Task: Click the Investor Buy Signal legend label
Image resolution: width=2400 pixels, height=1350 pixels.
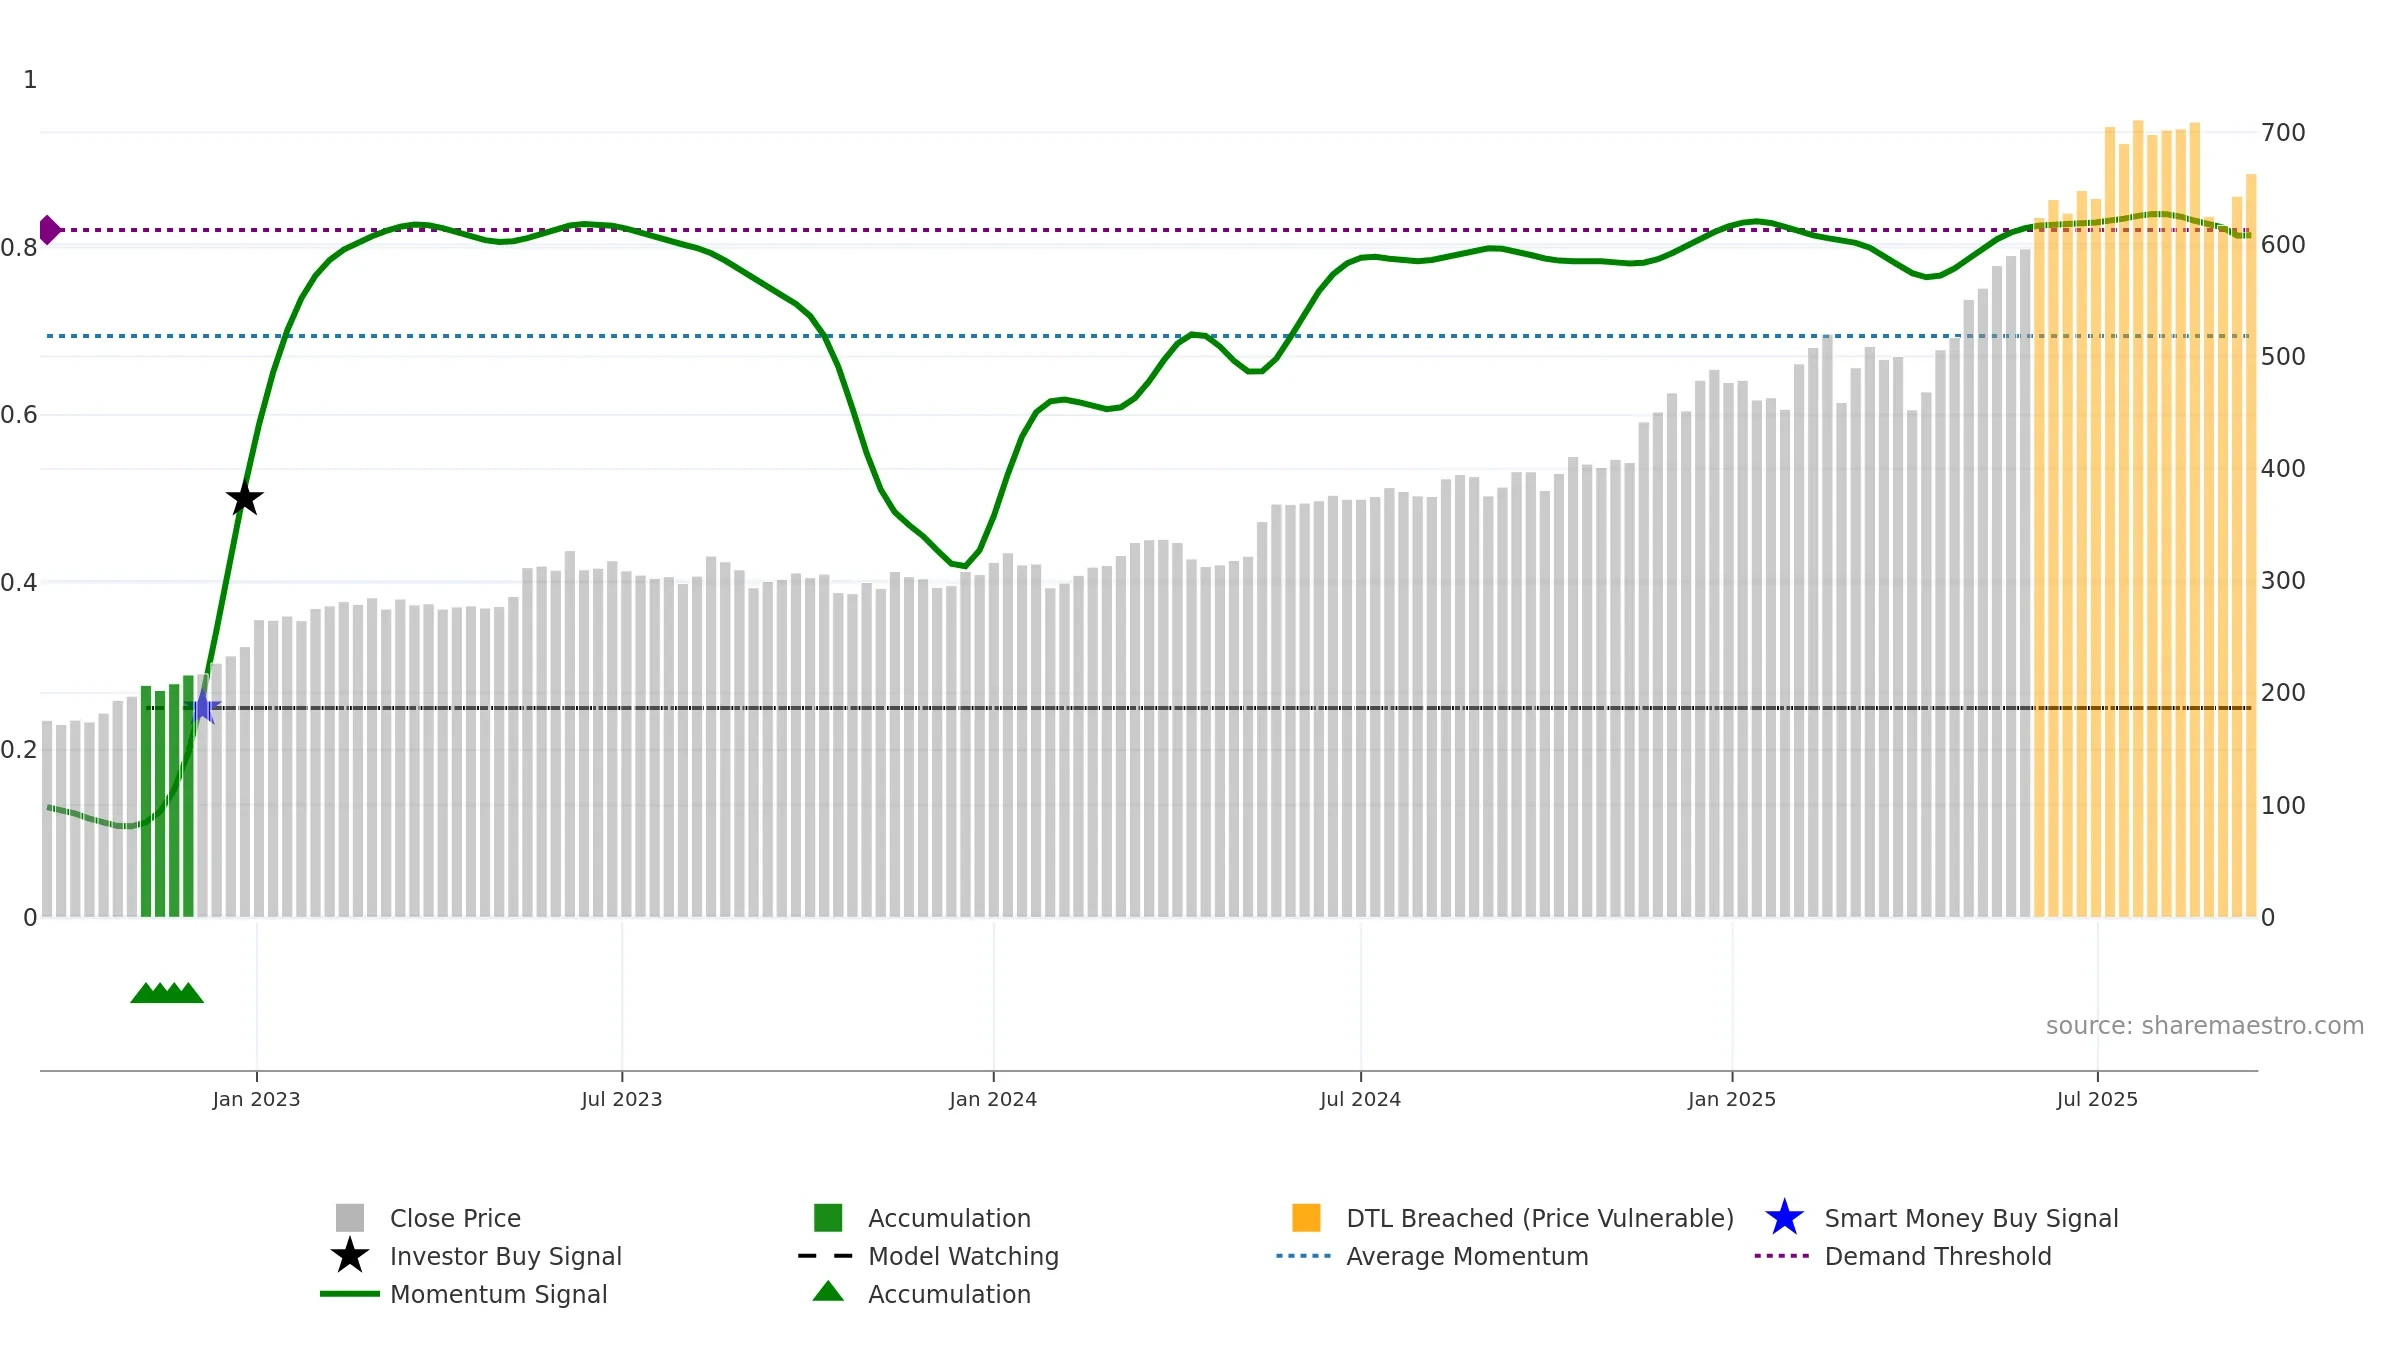Action: 505,1256
